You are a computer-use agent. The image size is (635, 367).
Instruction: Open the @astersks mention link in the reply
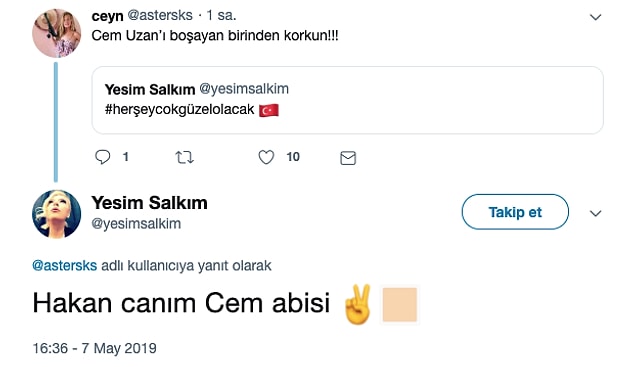(64, 266)
